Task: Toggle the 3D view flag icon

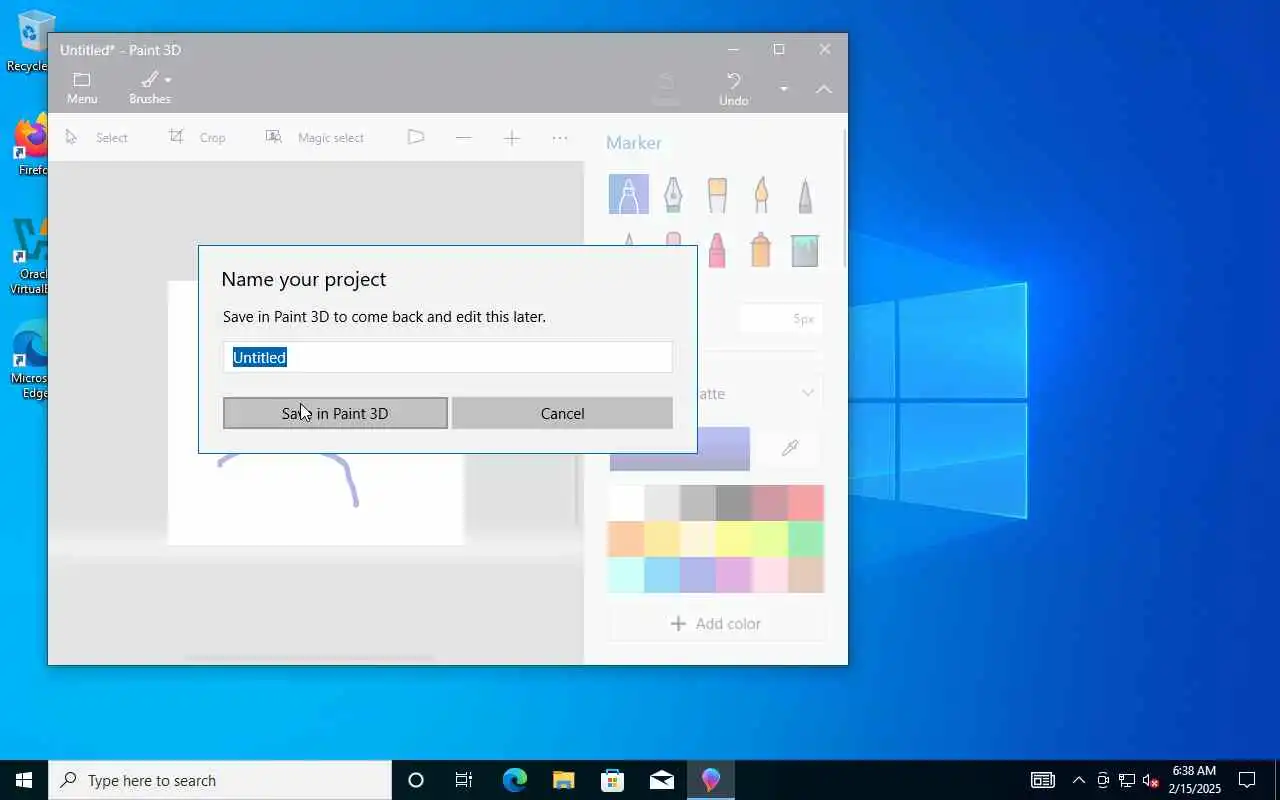Action: (416, 137)
